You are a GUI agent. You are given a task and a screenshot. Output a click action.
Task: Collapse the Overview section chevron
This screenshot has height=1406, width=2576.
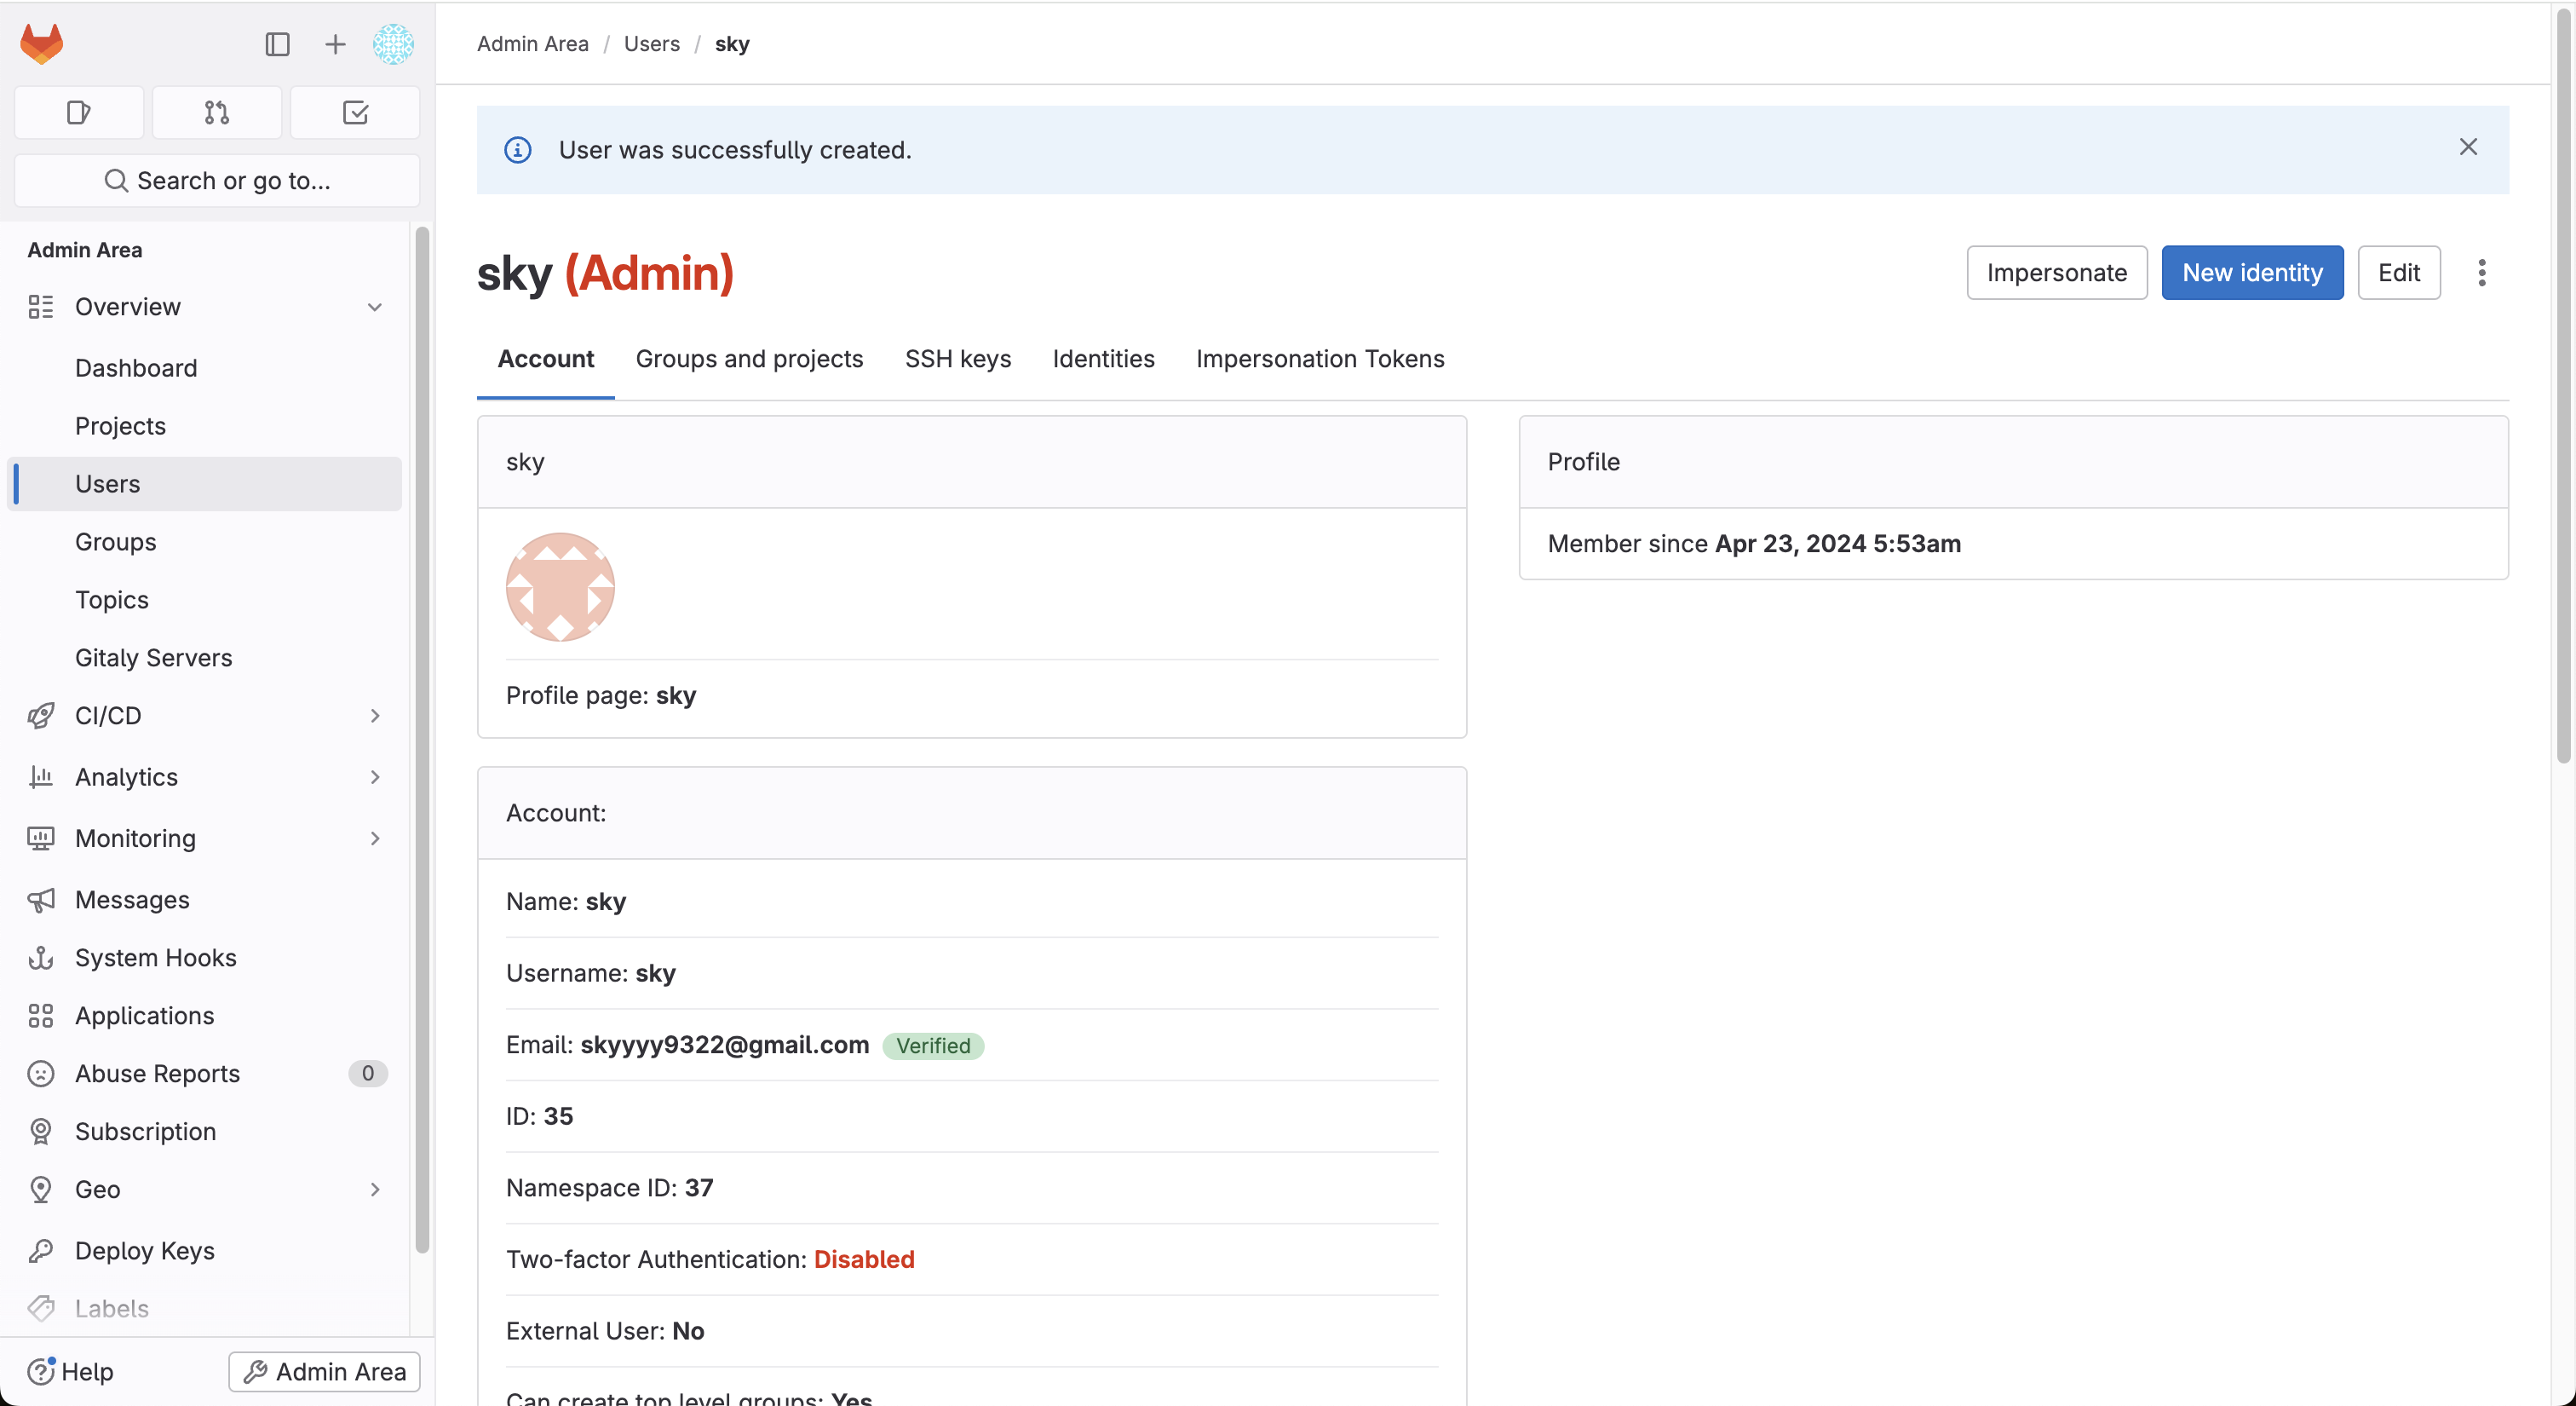point(375,307)
